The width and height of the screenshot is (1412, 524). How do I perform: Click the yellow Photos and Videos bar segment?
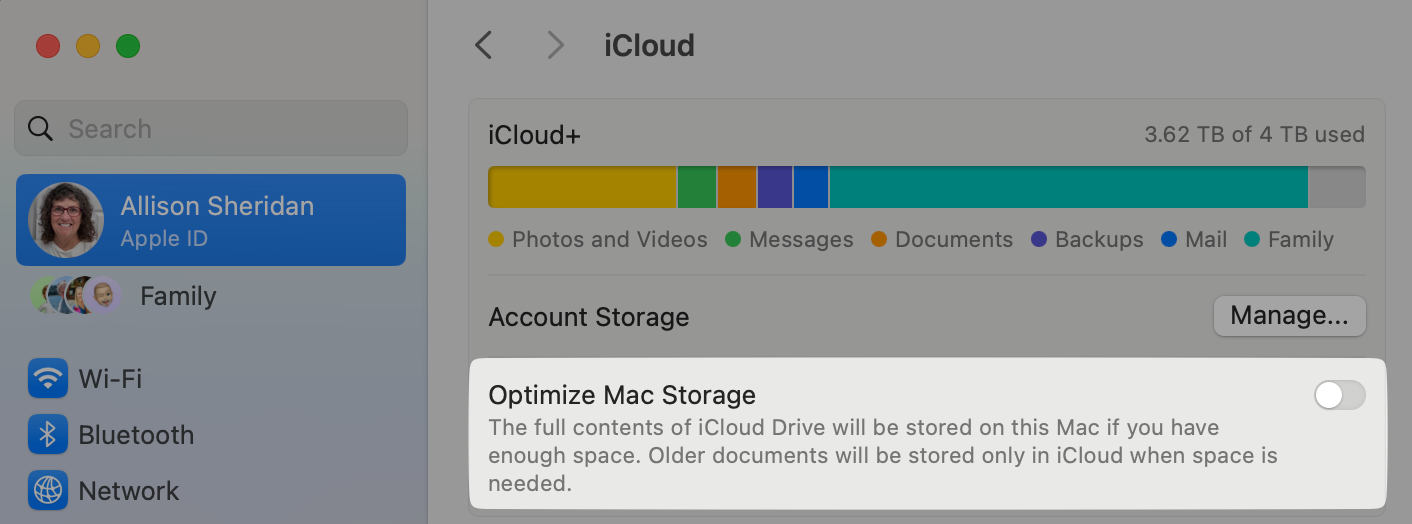(x=582, y=187)
